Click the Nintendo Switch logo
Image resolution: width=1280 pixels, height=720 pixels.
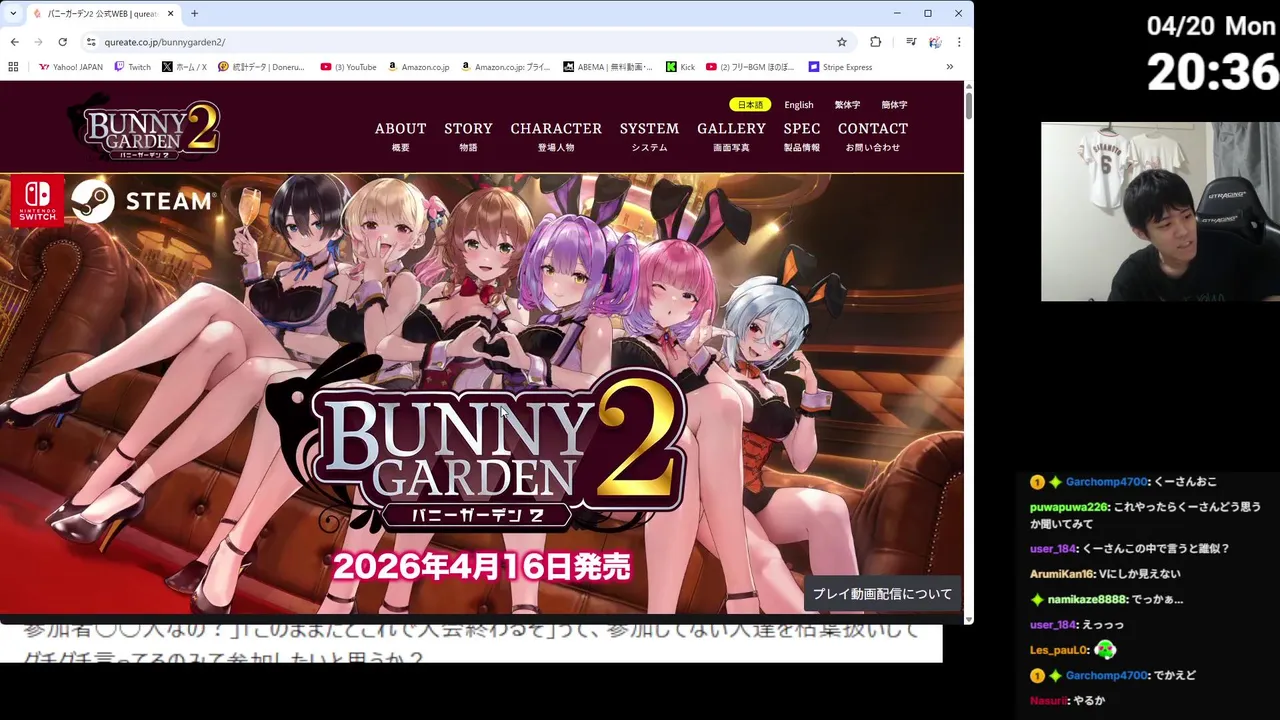pos(38,201)
